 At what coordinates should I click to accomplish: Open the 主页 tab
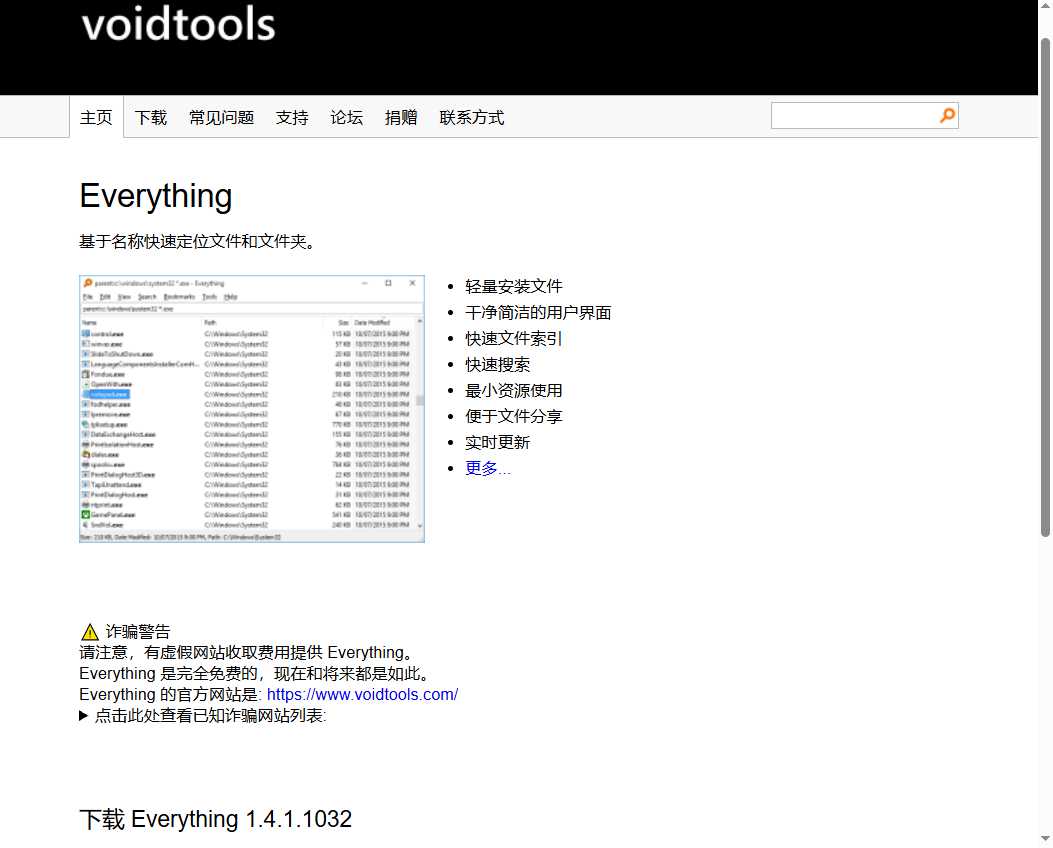[x=96, y=117]
